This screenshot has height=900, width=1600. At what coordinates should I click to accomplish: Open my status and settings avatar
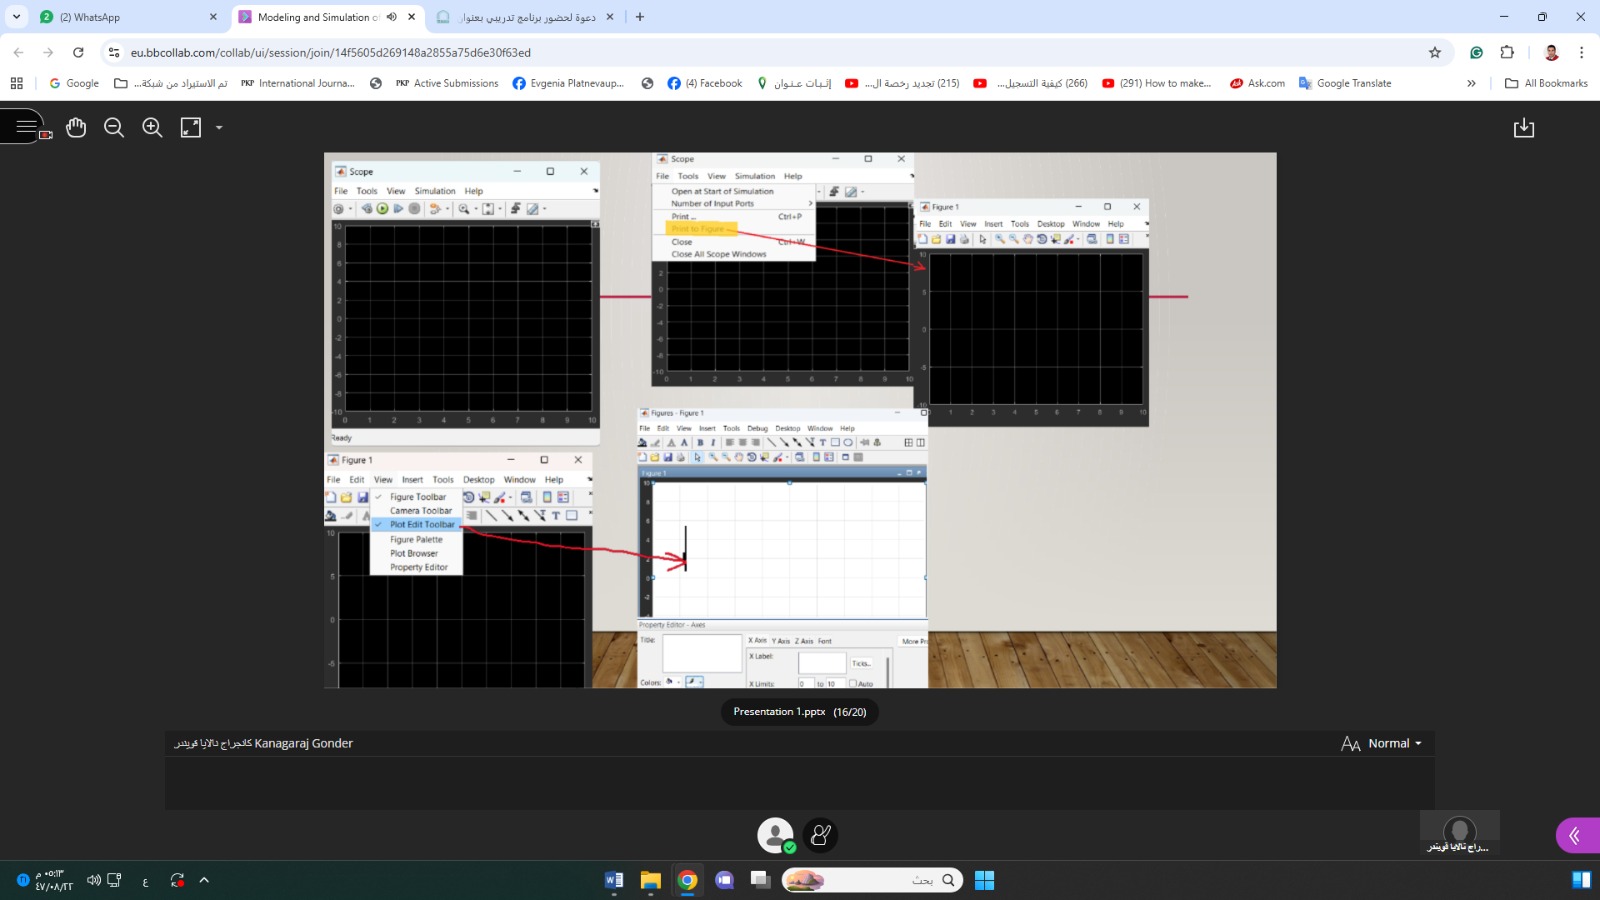[775, 835]
